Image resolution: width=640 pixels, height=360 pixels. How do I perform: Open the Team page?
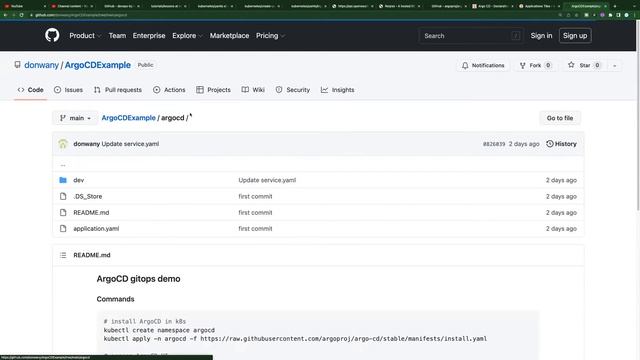click(117, 36)
